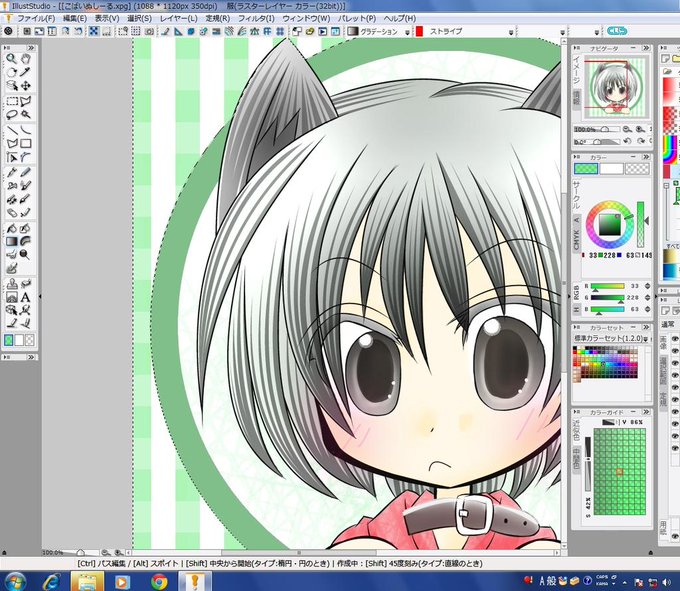Rotate view clockwise in Navigator
The width and height of the screenshot is (680, 591).
click(640, 141)
